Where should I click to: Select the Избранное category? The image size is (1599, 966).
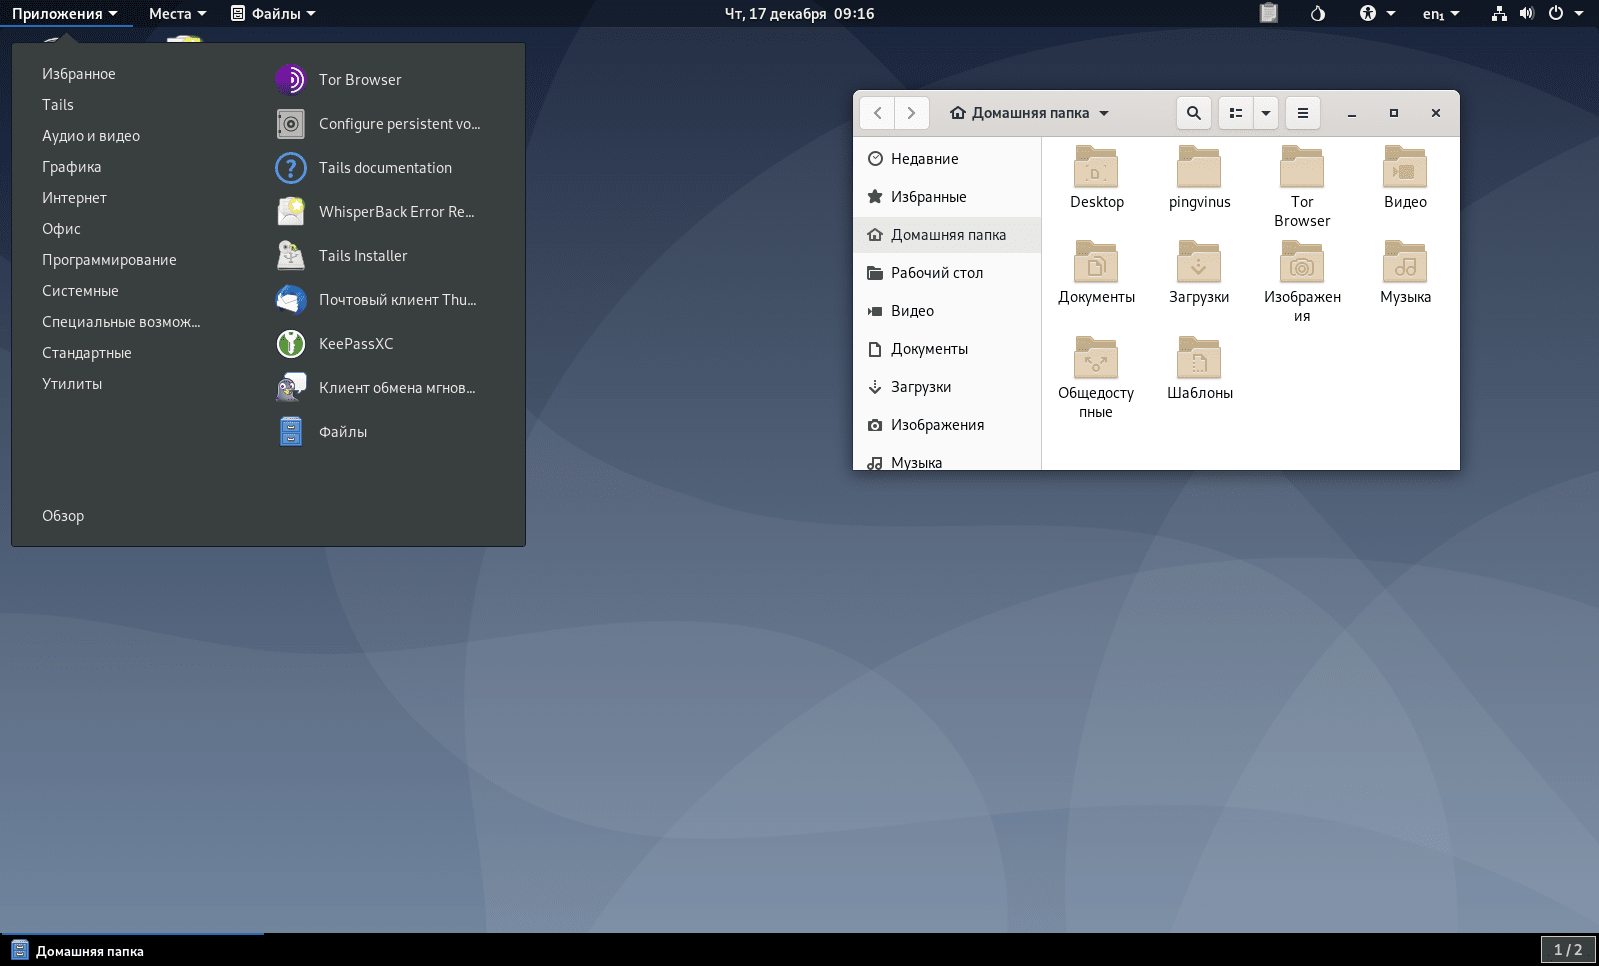click(x=78, y=74)
